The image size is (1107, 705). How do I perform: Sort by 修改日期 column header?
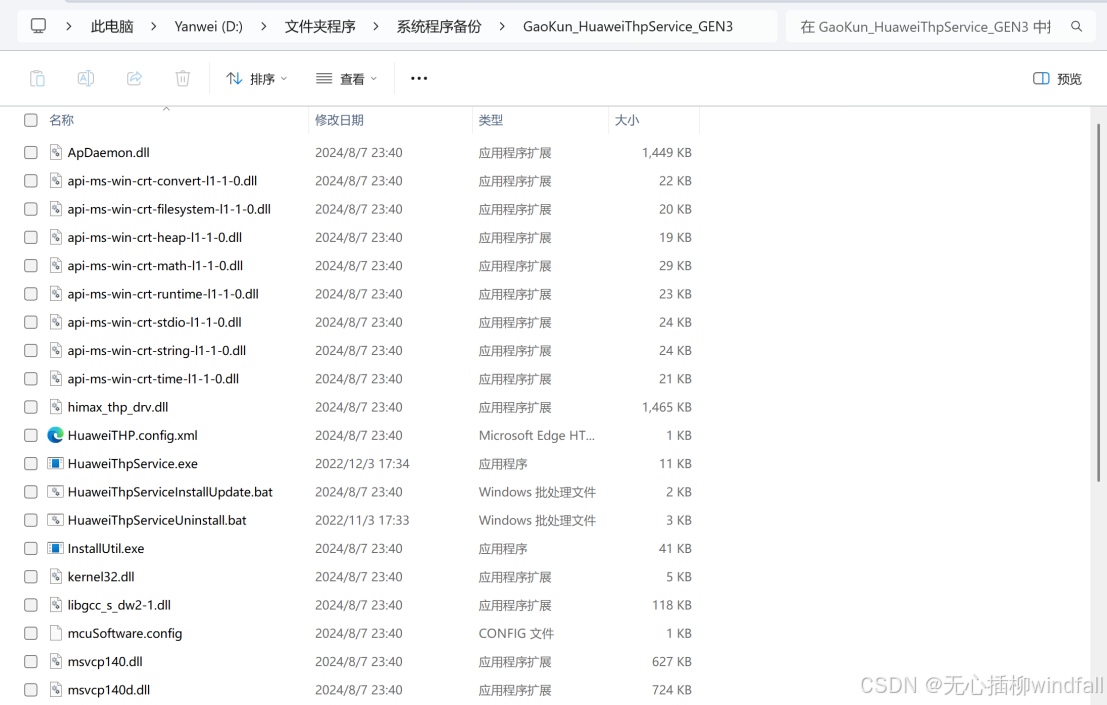pyautogui.click(x=339, y=120)
